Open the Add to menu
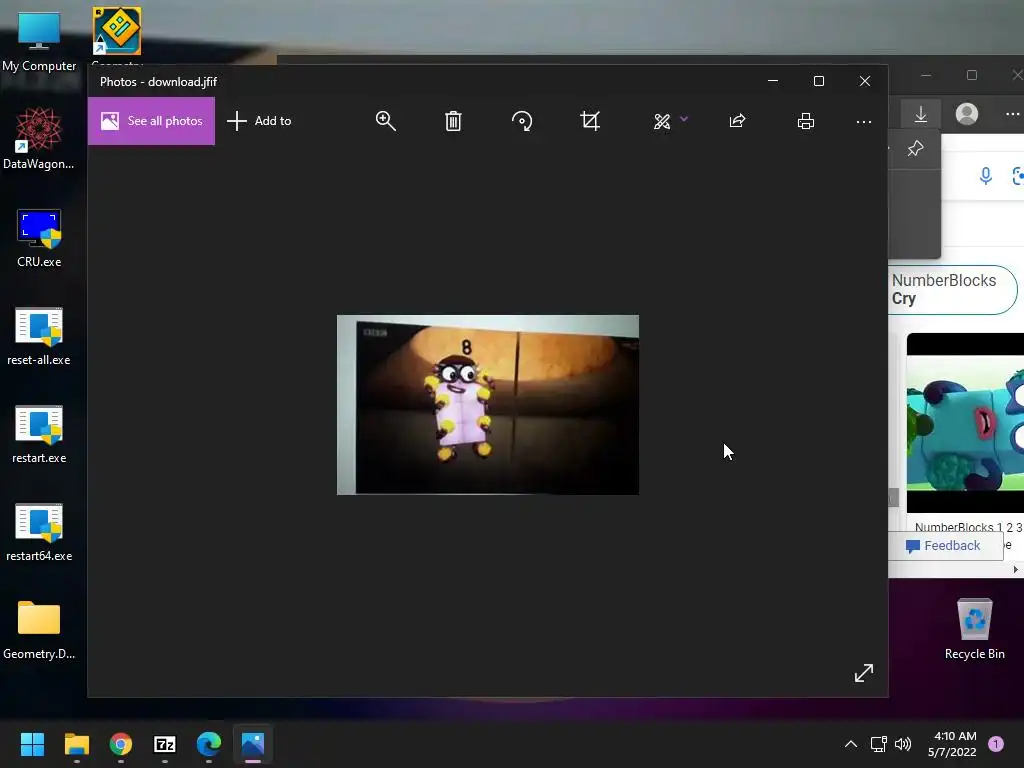1024x768 pixels. (259, 121)
